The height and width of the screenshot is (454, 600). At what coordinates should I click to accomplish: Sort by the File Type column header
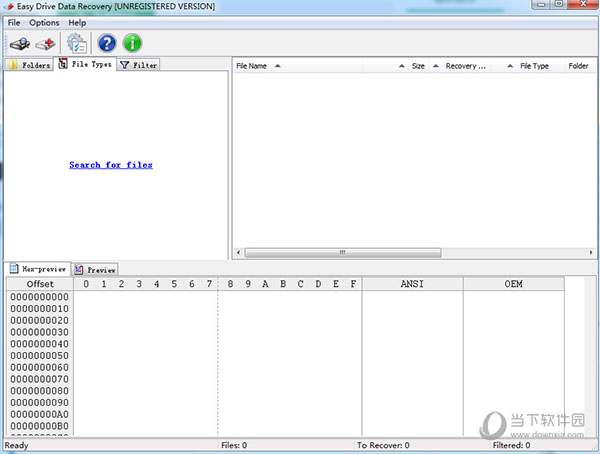click(528, 66)
